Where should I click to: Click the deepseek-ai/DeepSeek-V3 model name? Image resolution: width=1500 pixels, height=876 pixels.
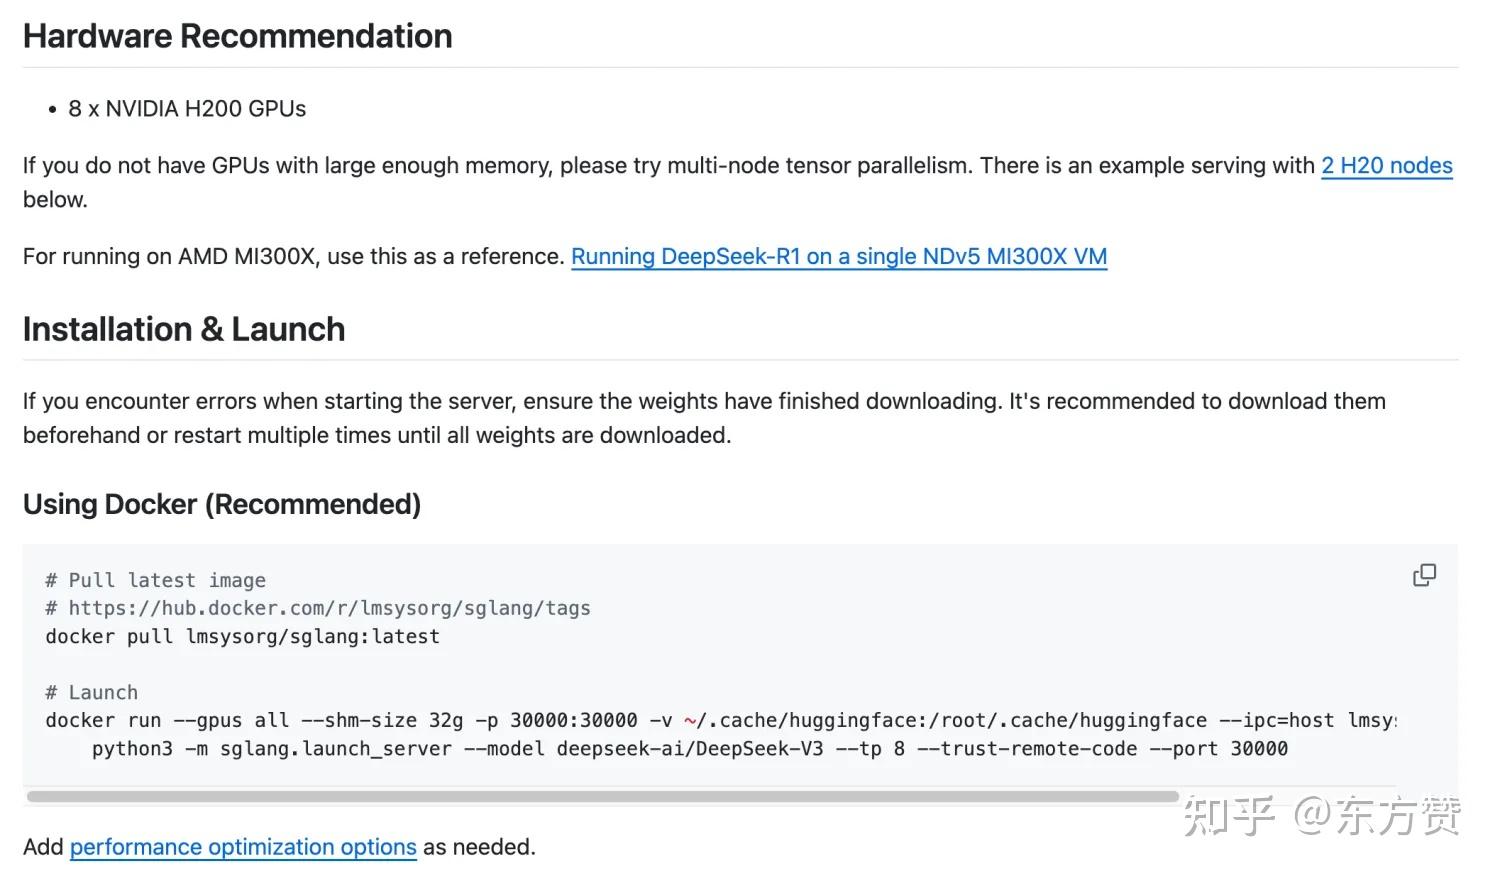tap(689, 749)
